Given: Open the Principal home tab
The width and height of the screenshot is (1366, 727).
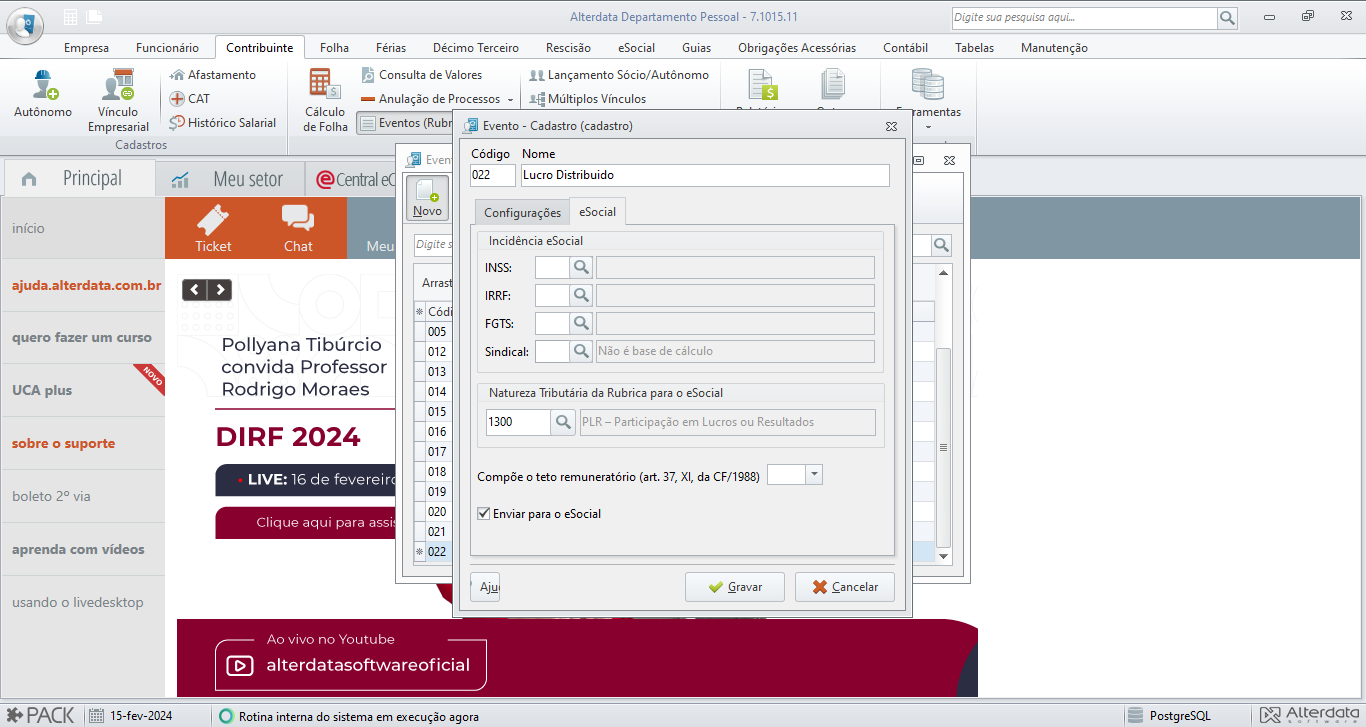Looking at the screenshot, I should pos(80,179).
